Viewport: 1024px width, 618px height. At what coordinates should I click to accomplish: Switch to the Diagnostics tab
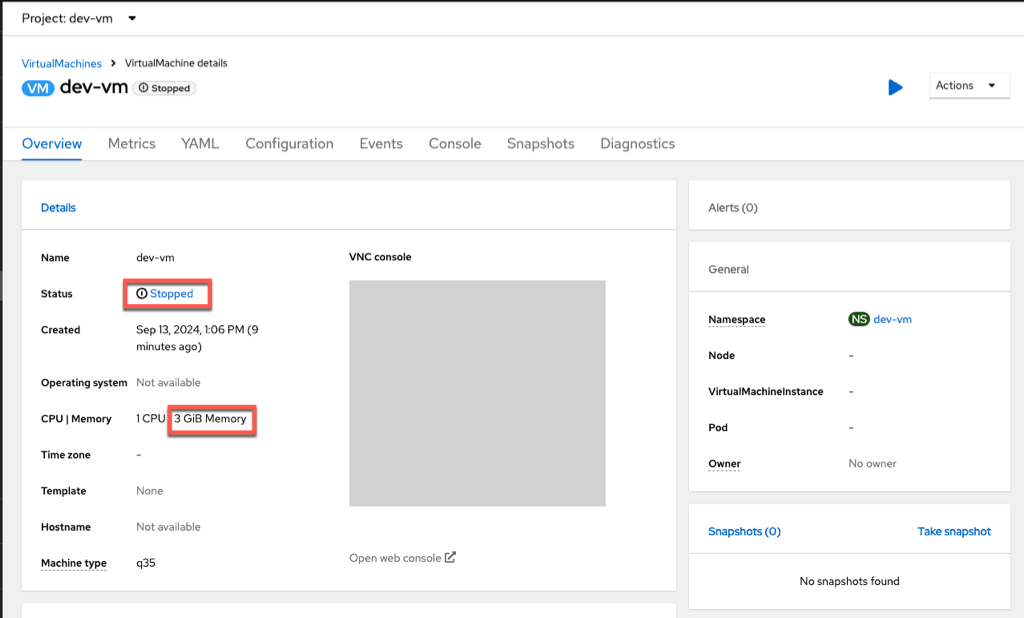pyautogui.click(x=637, y=143)
